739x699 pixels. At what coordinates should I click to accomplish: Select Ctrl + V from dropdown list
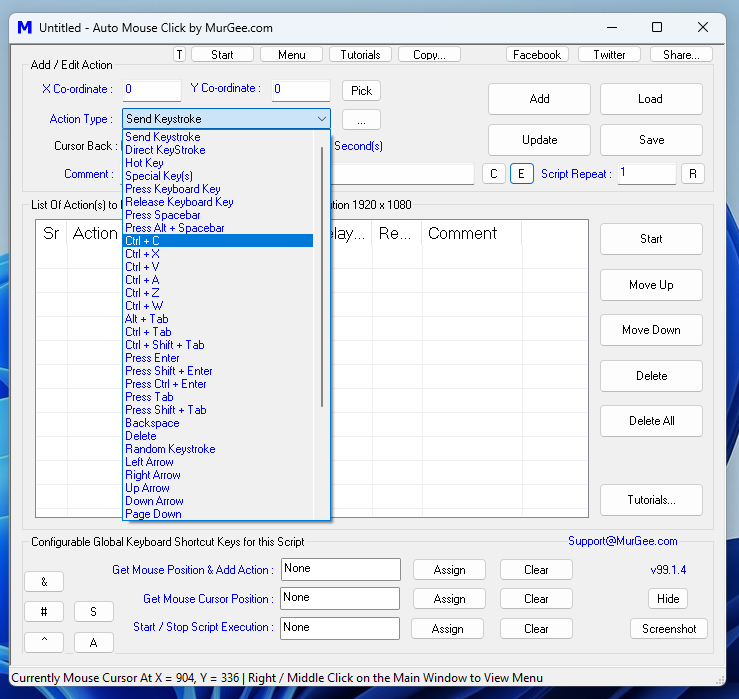pos(142,267)
